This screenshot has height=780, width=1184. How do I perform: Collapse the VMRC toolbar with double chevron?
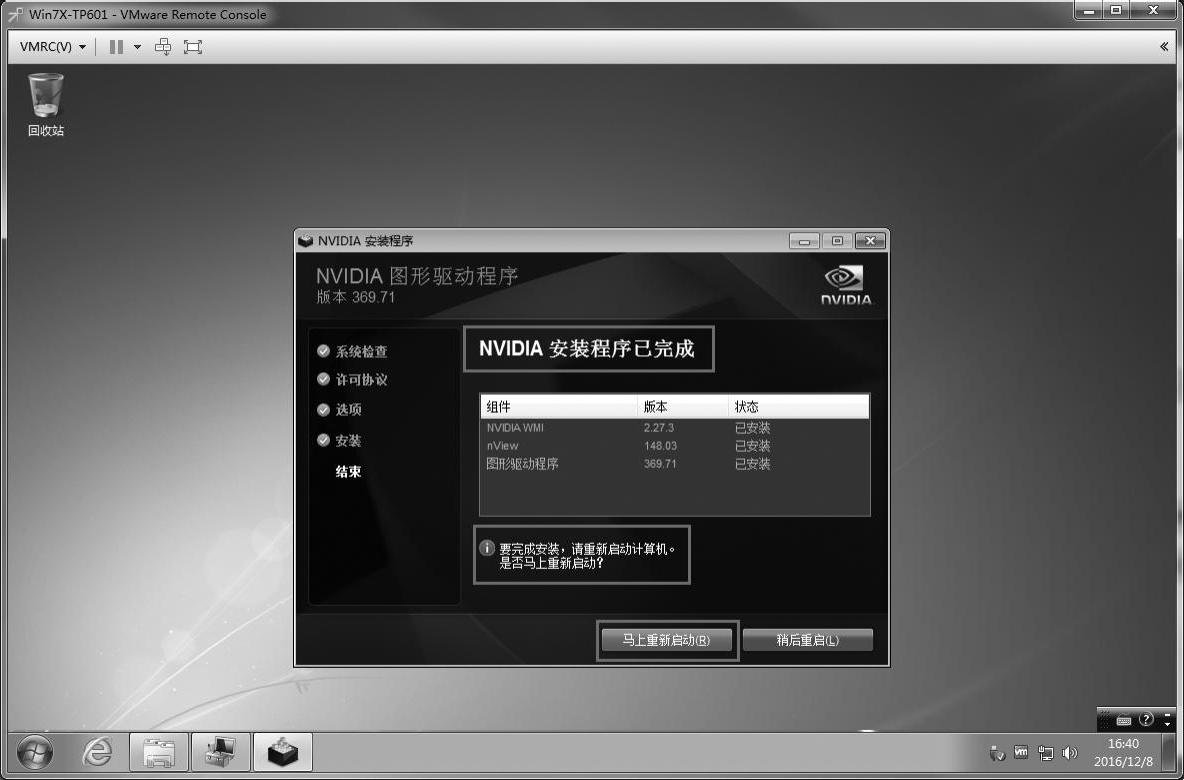coord(1164,47)
